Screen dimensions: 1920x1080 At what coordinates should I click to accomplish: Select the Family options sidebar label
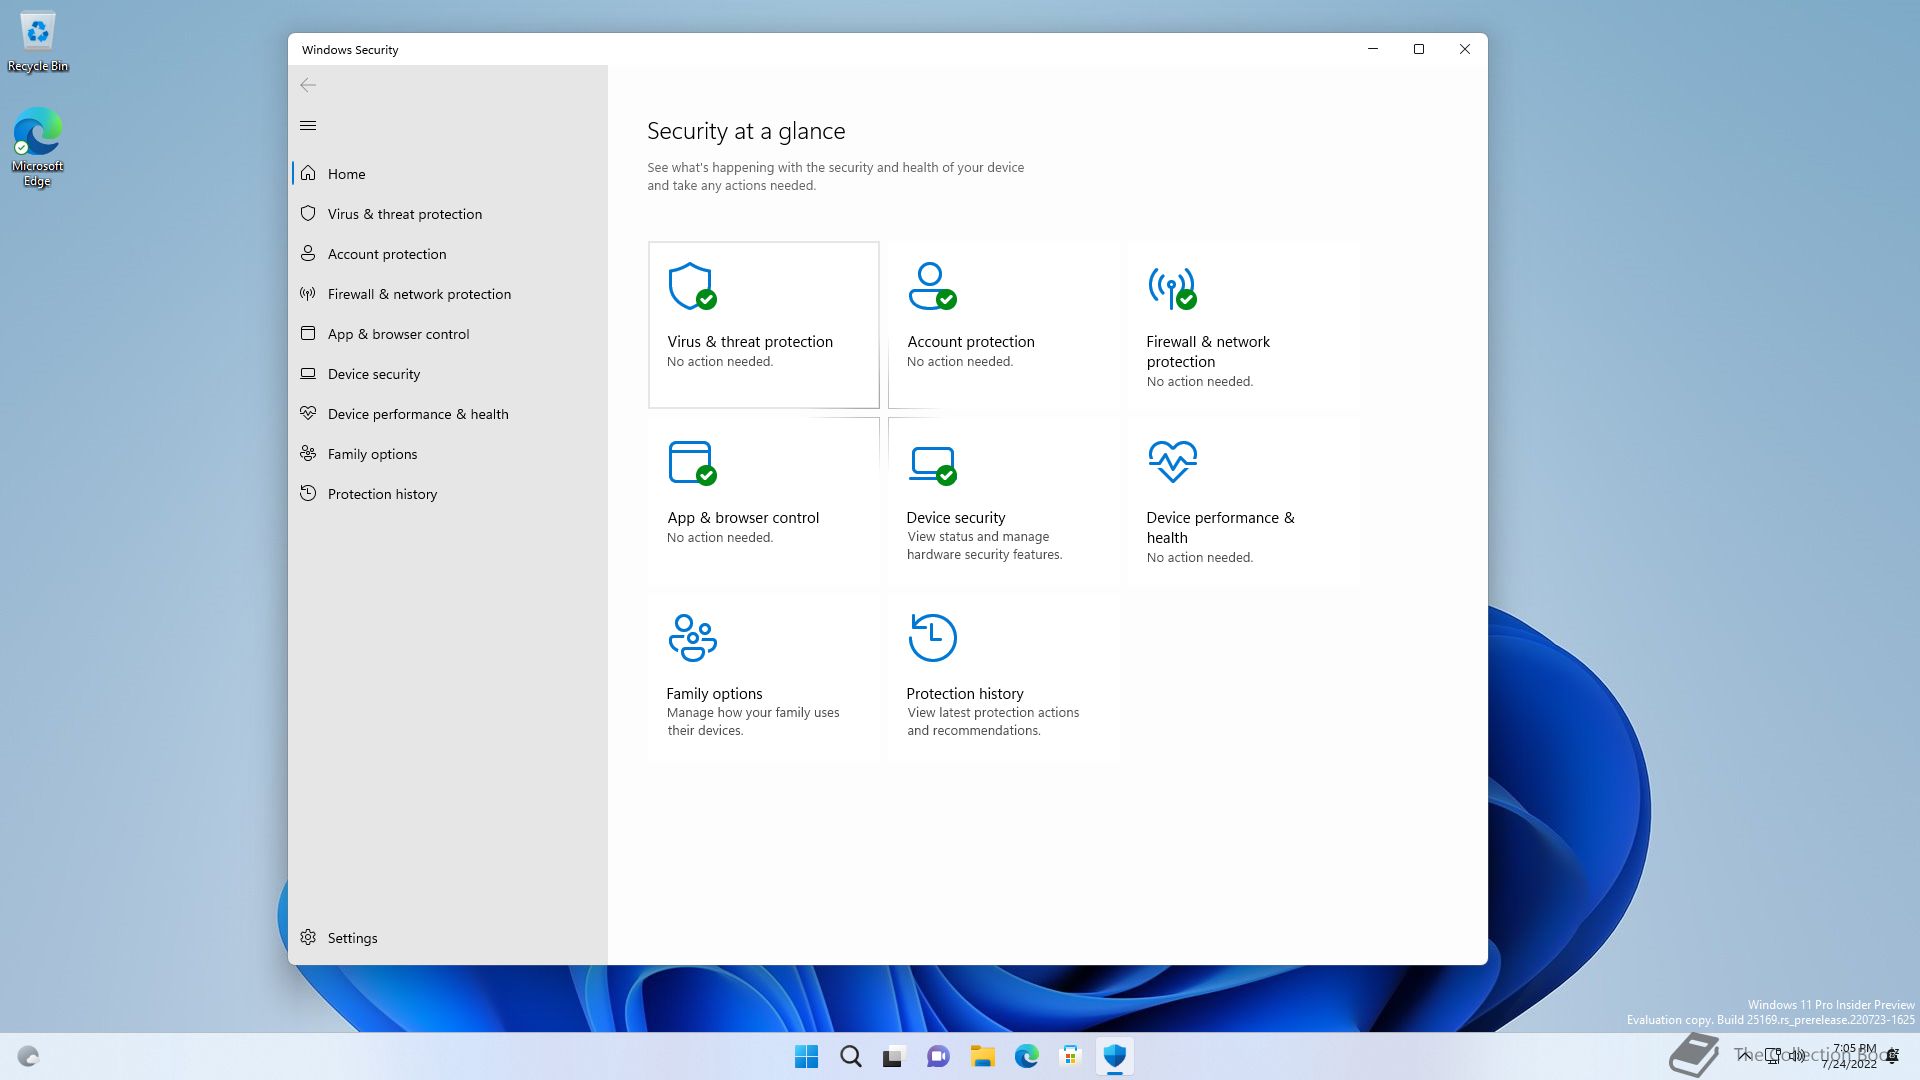pos(372,454)
